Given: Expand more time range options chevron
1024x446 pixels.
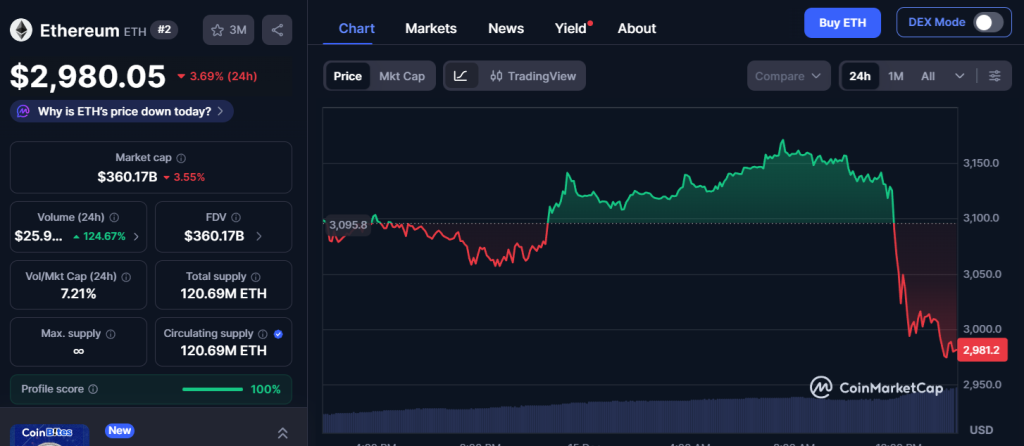Looking at the screenshot, I should tap(959, 76).
